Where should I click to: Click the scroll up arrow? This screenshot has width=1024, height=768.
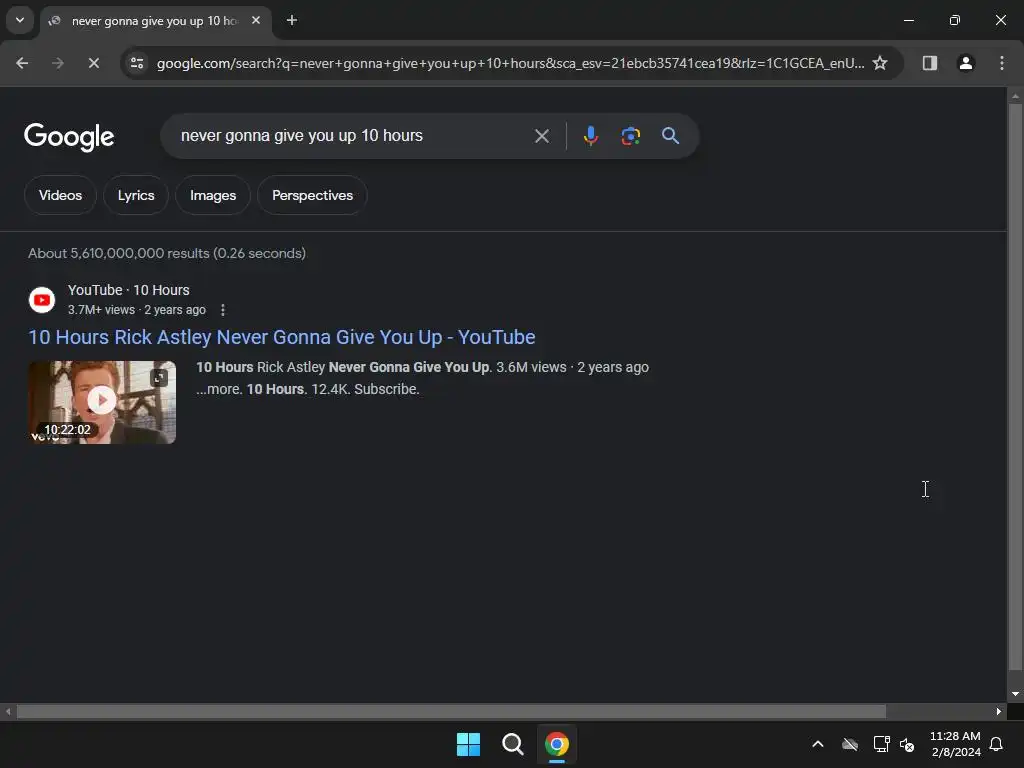pos(1014,96)
